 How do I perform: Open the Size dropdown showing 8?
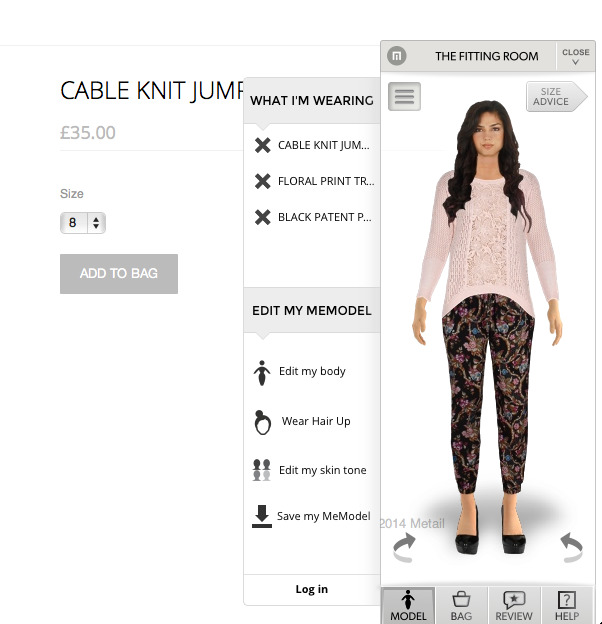click(x=83, y=222)
